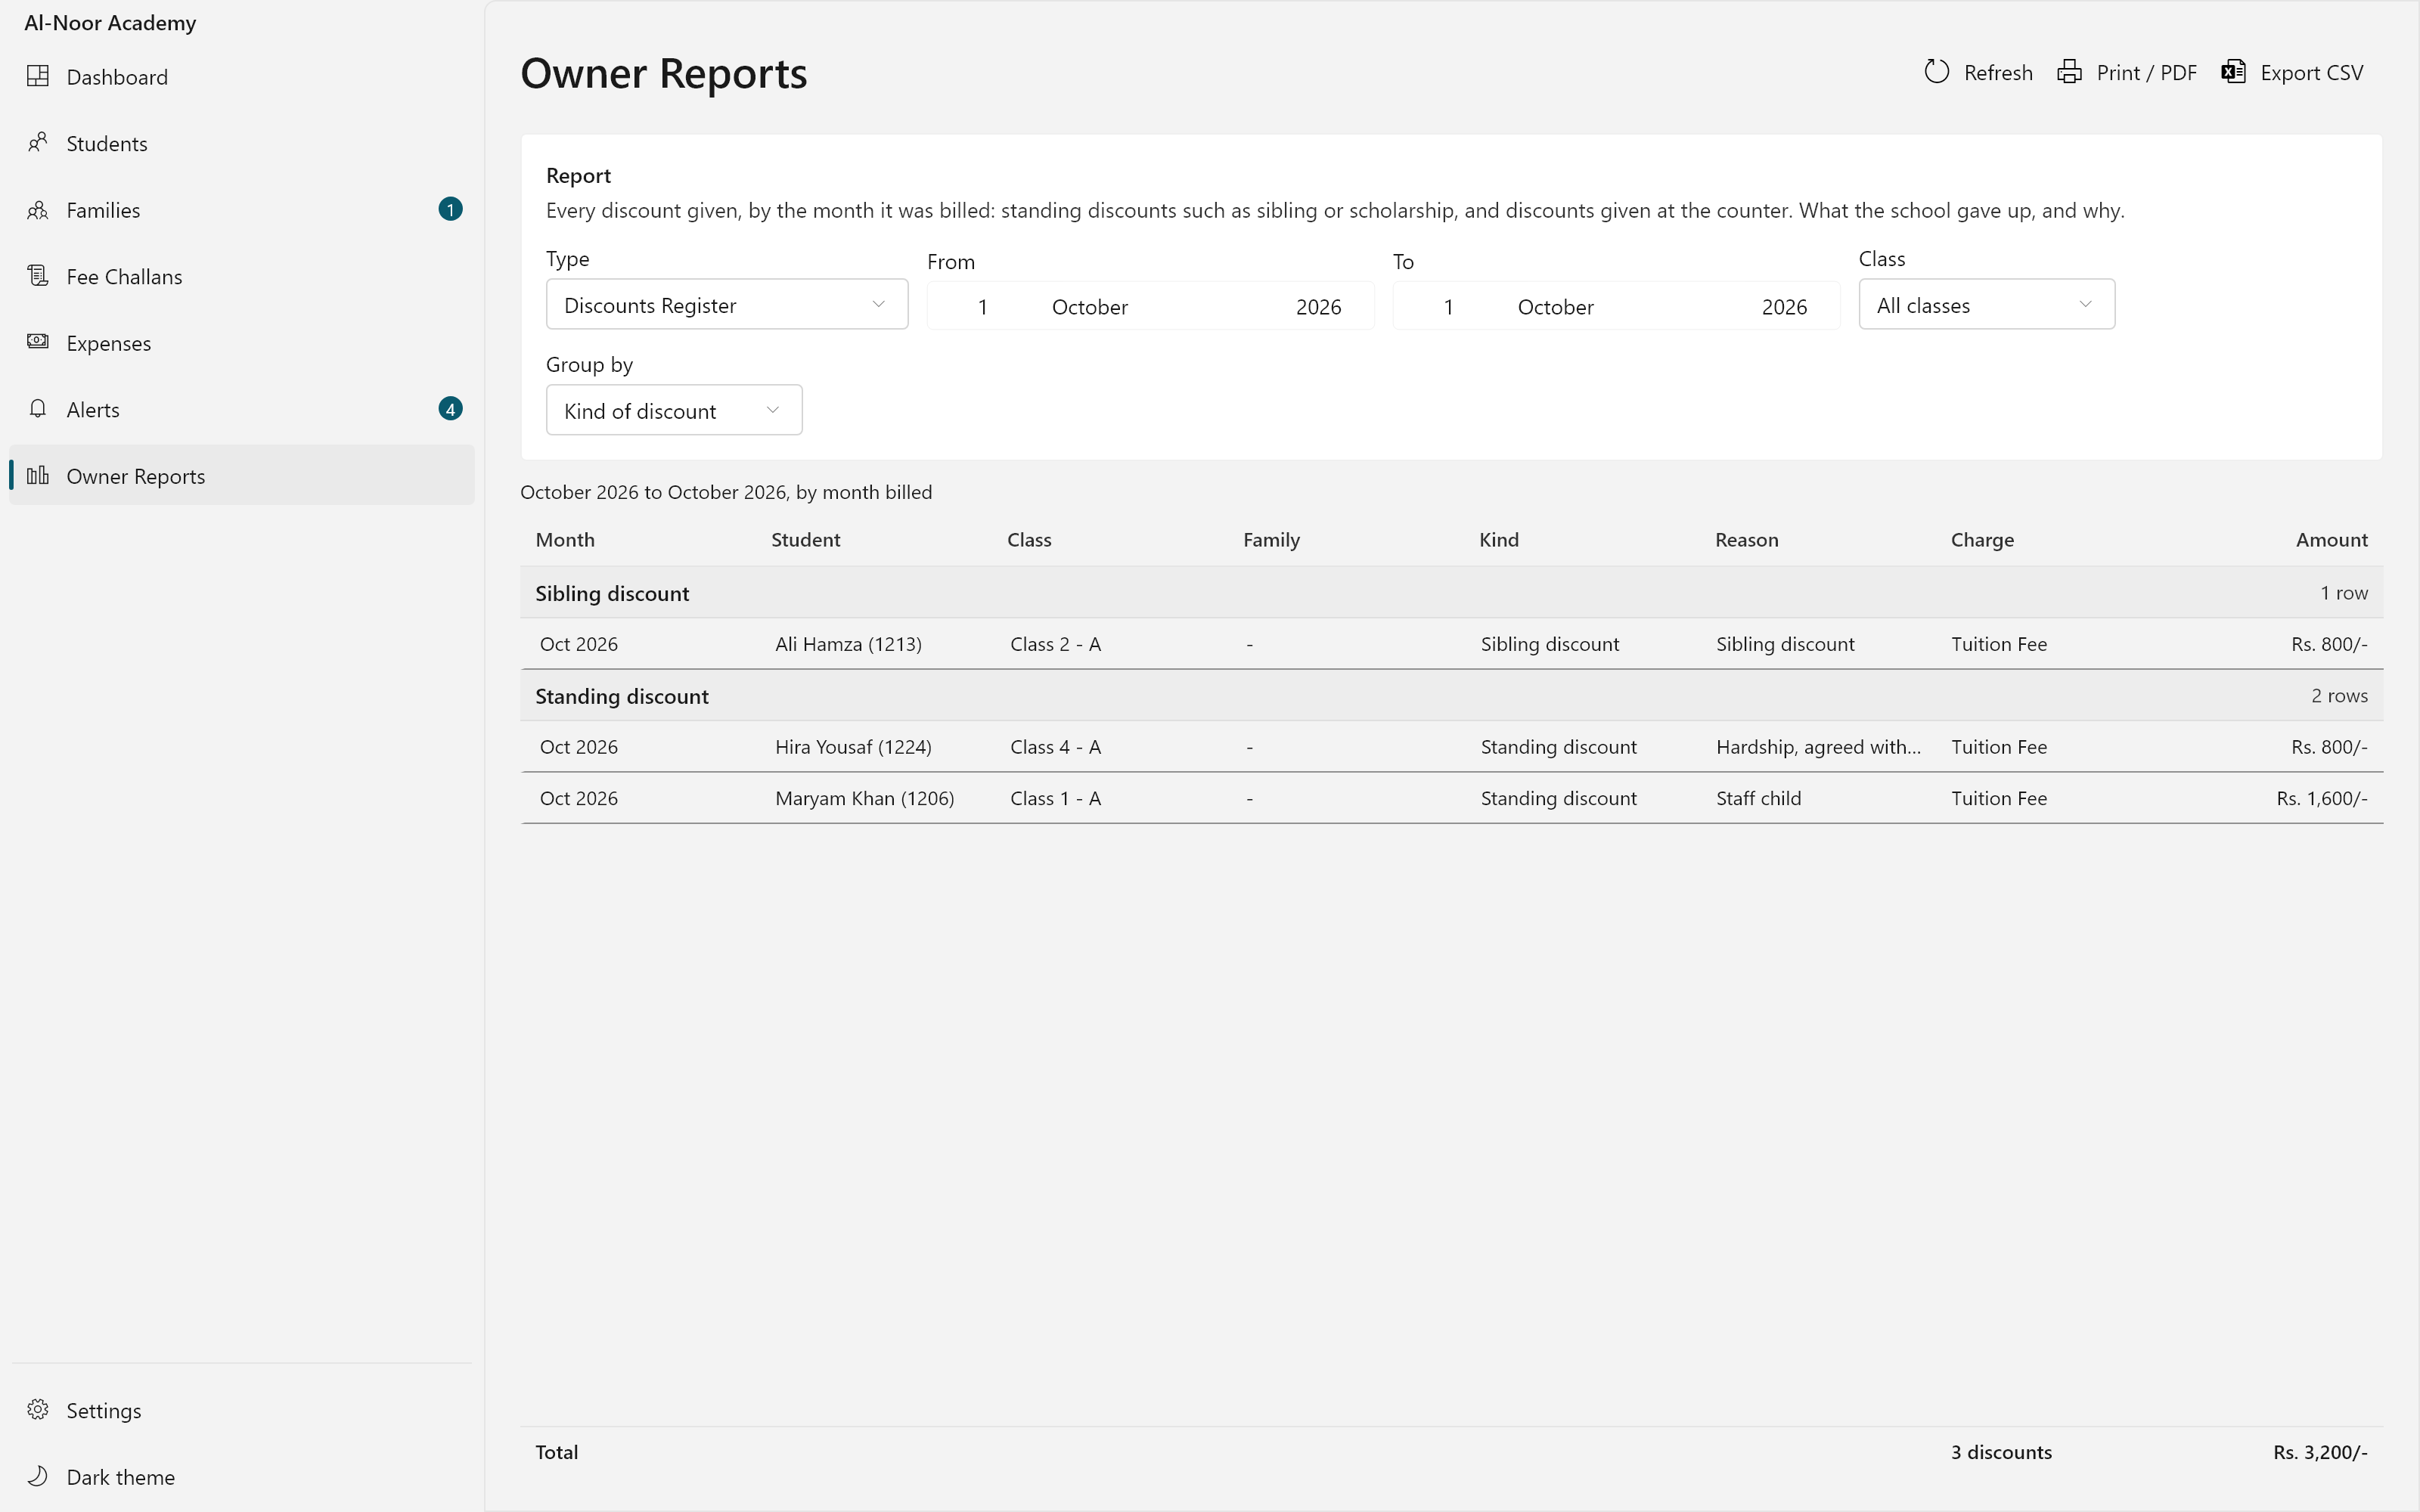2420x1512 pixels.
Task: Click the Sibling discount group header
Action: [1451, 593]
